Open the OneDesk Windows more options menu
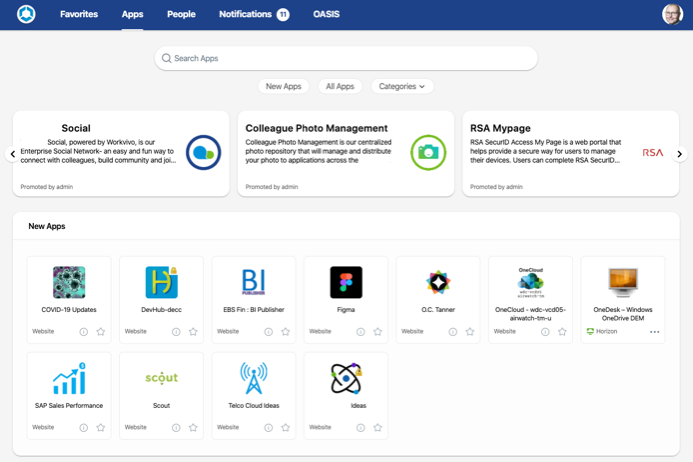 tap(655, 331)
